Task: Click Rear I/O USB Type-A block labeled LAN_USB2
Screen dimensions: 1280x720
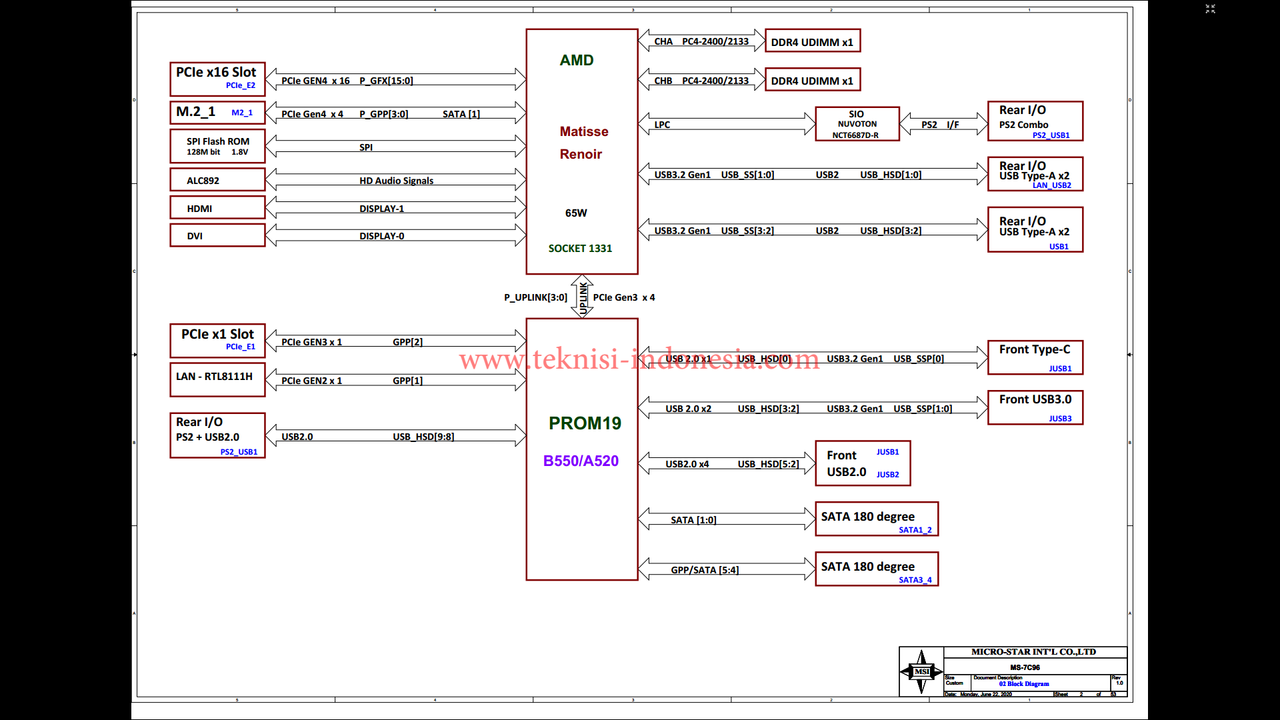Action: pos(1035,174)
